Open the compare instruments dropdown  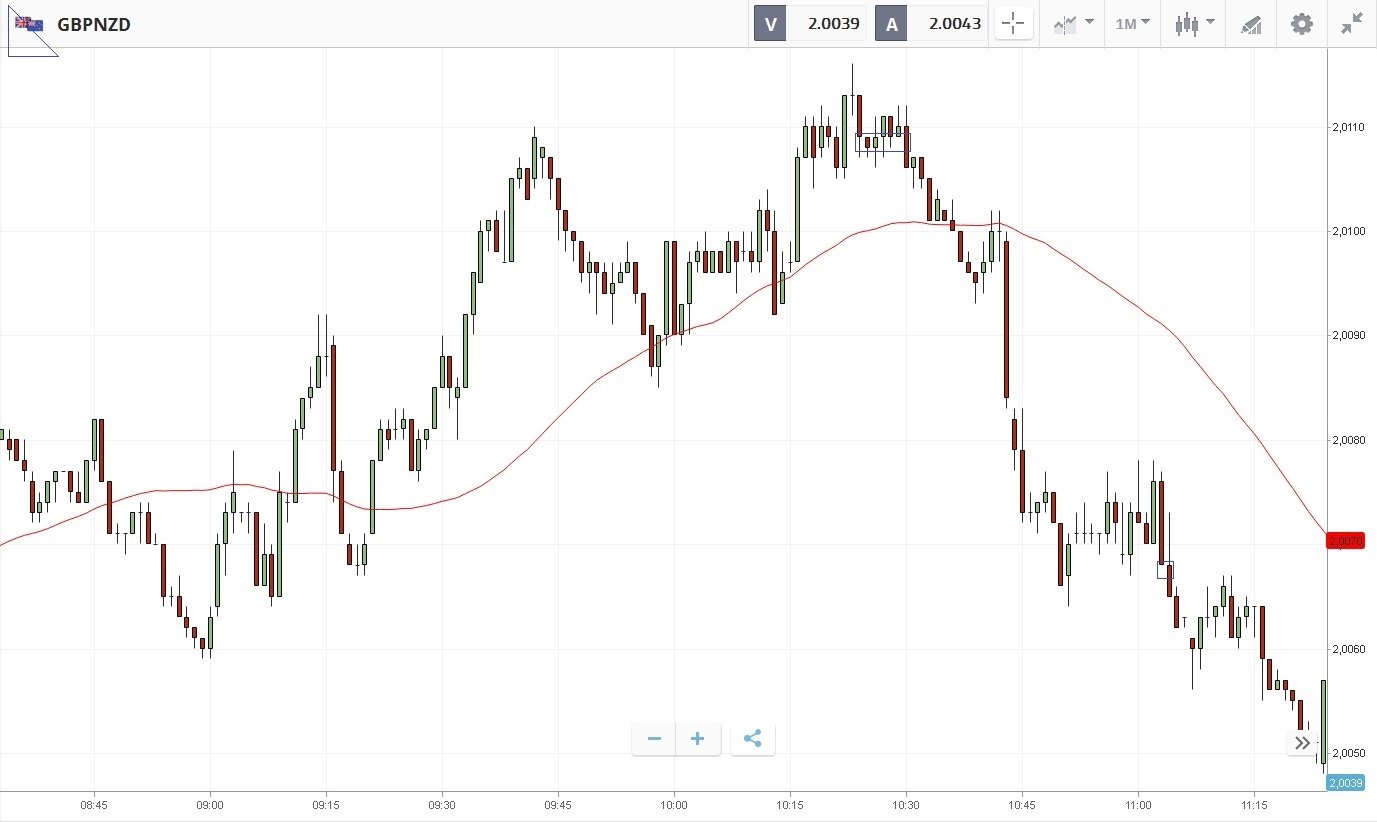[1073, 24]
